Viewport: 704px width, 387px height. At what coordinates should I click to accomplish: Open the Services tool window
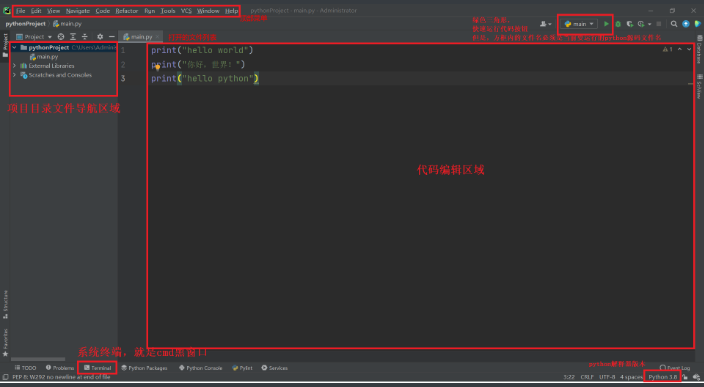[274, 368]
